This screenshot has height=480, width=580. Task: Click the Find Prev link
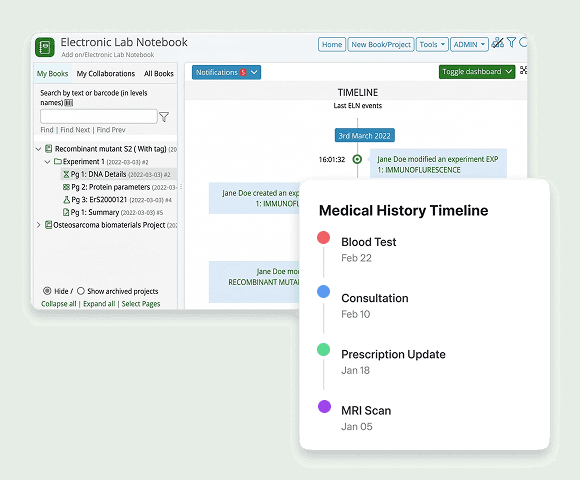click(x=111, y=130)
